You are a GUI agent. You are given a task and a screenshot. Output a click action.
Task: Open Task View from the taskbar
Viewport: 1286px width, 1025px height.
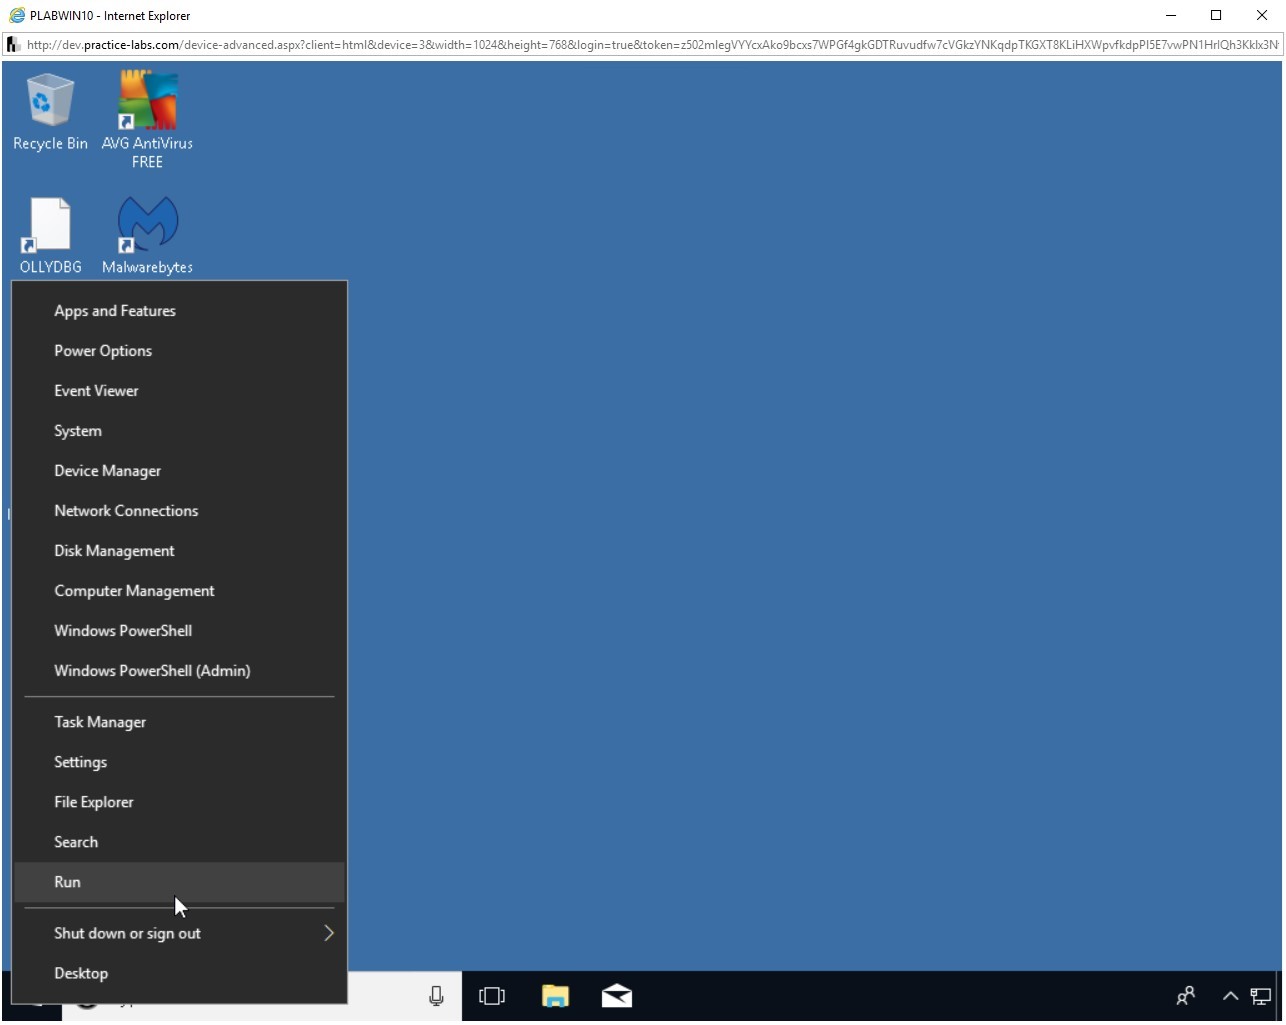point(492,996)
